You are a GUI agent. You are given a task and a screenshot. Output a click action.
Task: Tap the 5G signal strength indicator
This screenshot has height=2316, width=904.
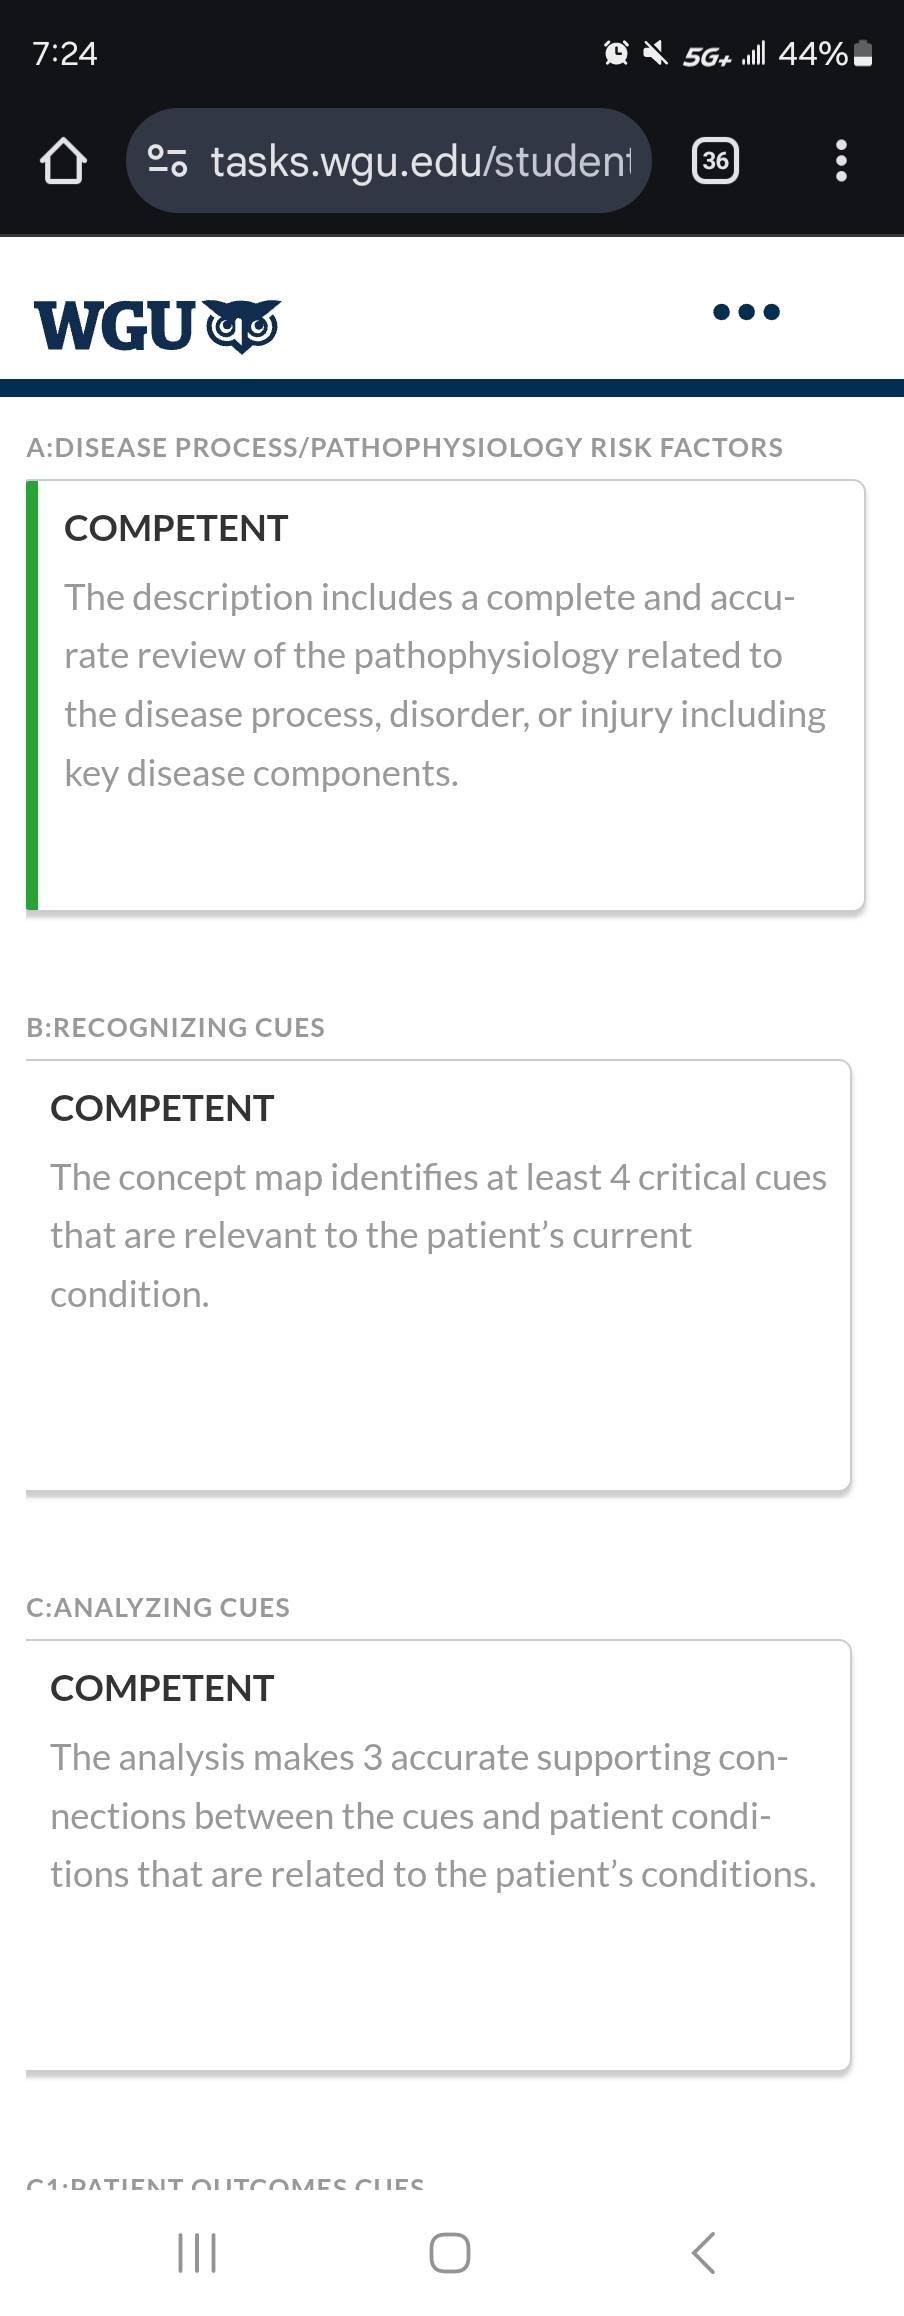point(725,54)
